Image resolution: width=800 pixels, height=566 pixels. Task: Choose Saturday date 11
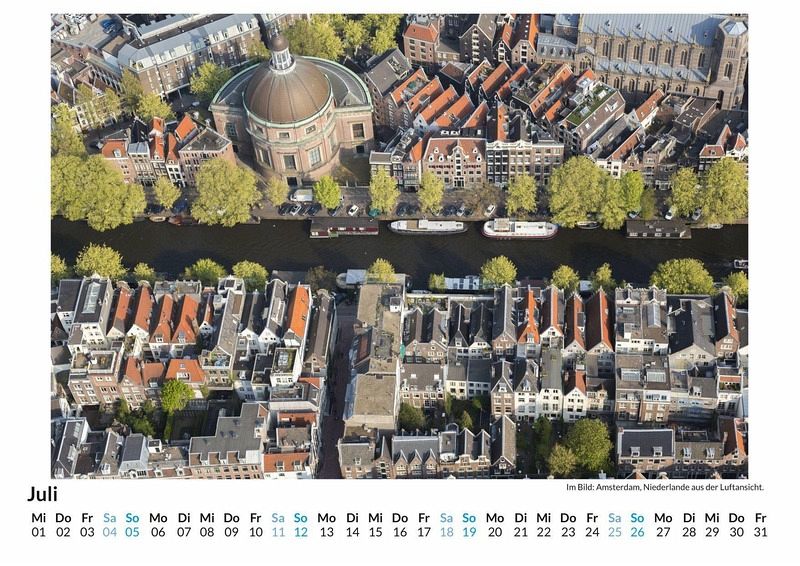[278, 532]
